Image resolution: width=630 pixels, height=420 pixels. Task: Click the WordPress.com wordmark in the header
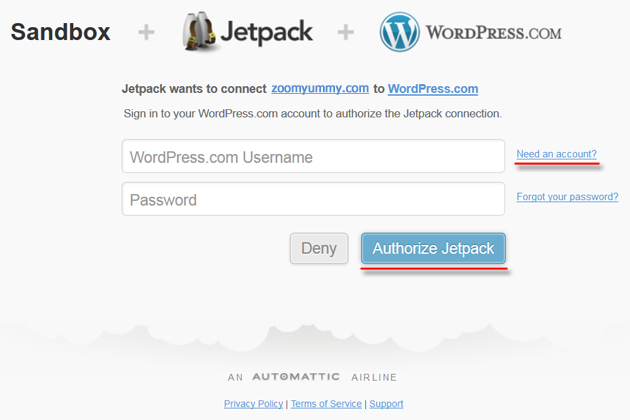(494, 33)
